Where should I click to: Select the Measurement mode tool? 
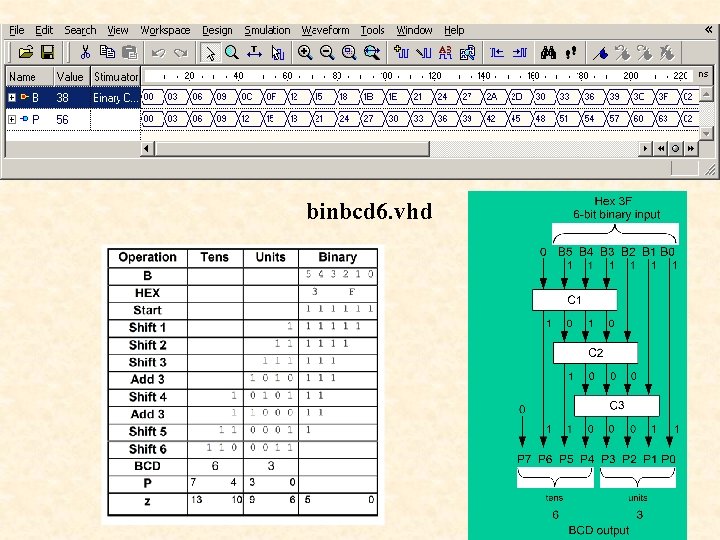click(254, 52)
